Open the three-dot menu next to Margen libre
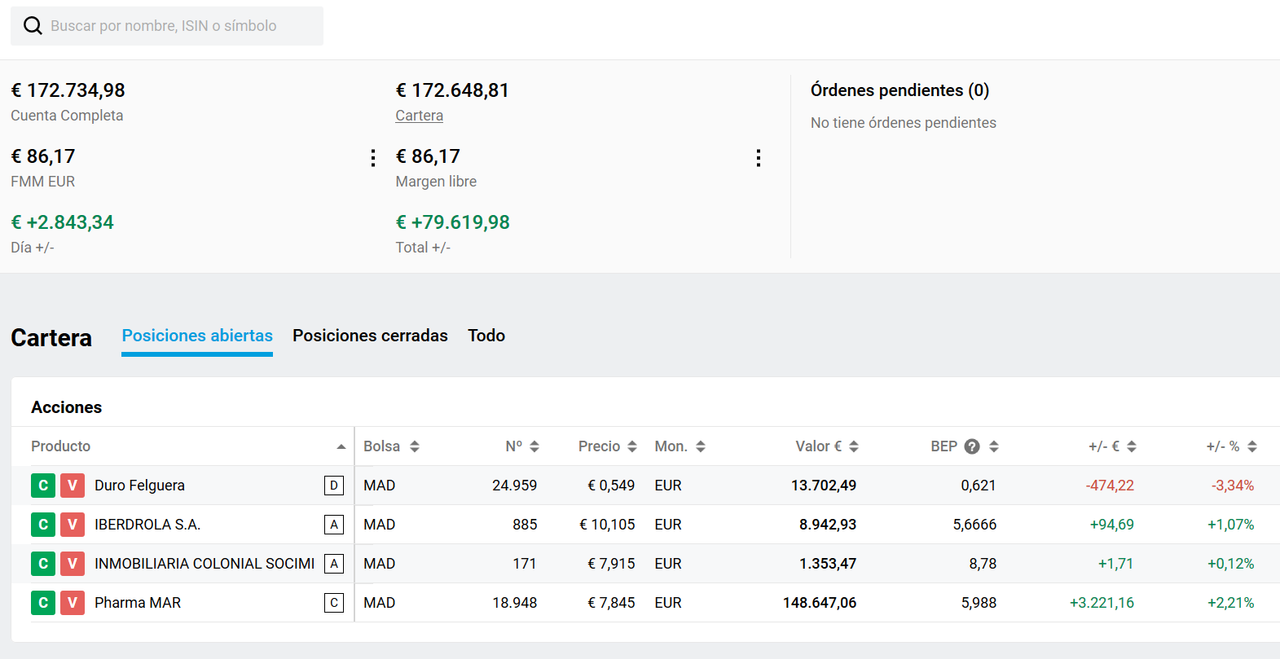The width and height of the screenshot is (1280, 659). 758,158
